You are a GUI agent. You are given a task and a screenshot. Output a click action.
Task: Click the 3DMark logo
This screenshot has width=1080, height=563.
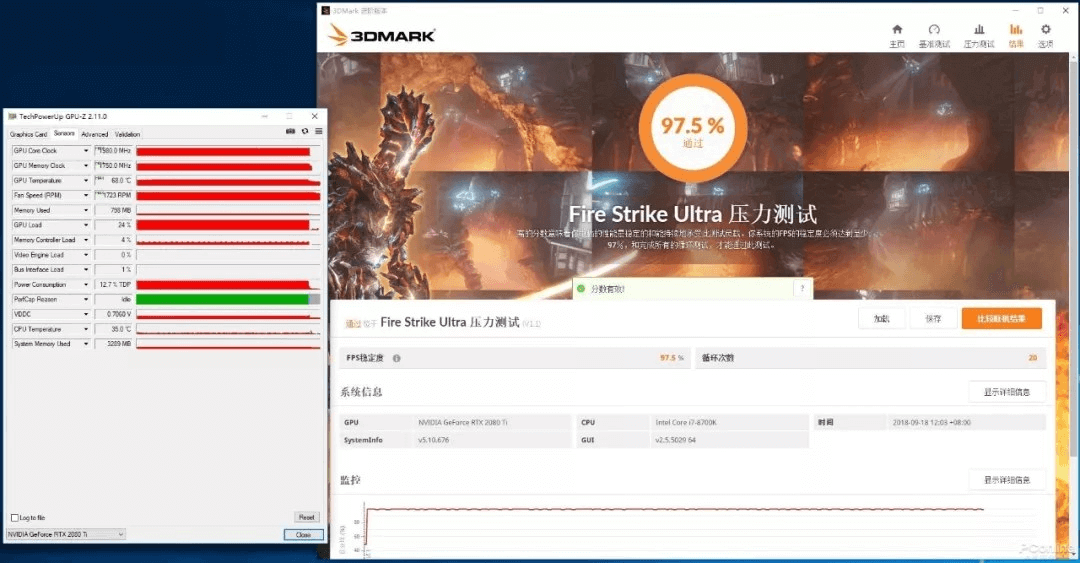tap(381, 35)
